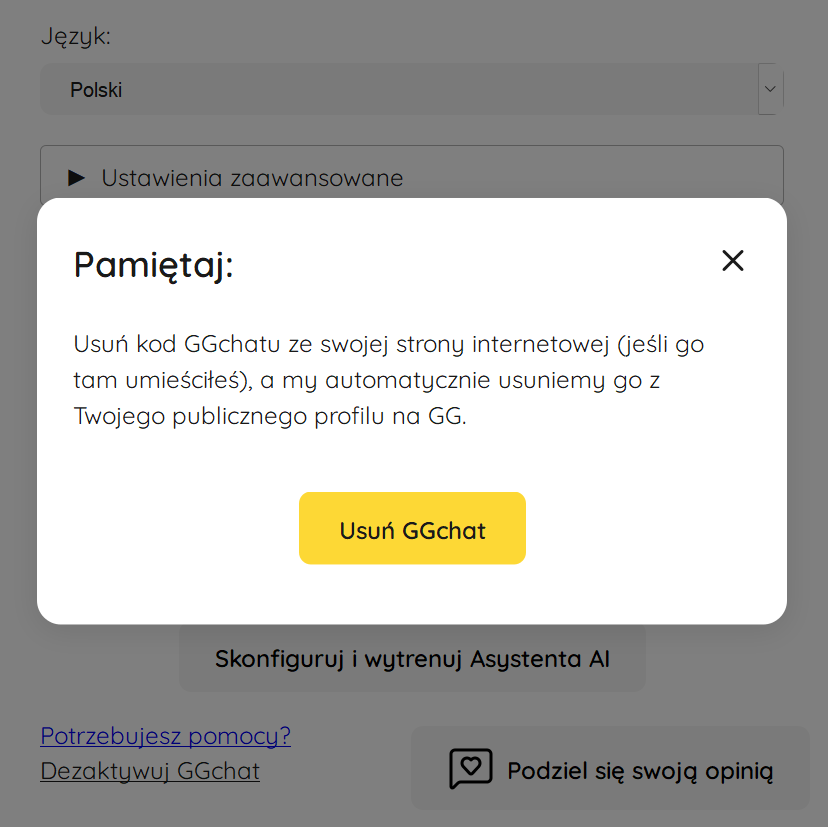Open the Potrzebujesz pomocy? help link
The image size is (828, 827).
[x=165, y=735]
